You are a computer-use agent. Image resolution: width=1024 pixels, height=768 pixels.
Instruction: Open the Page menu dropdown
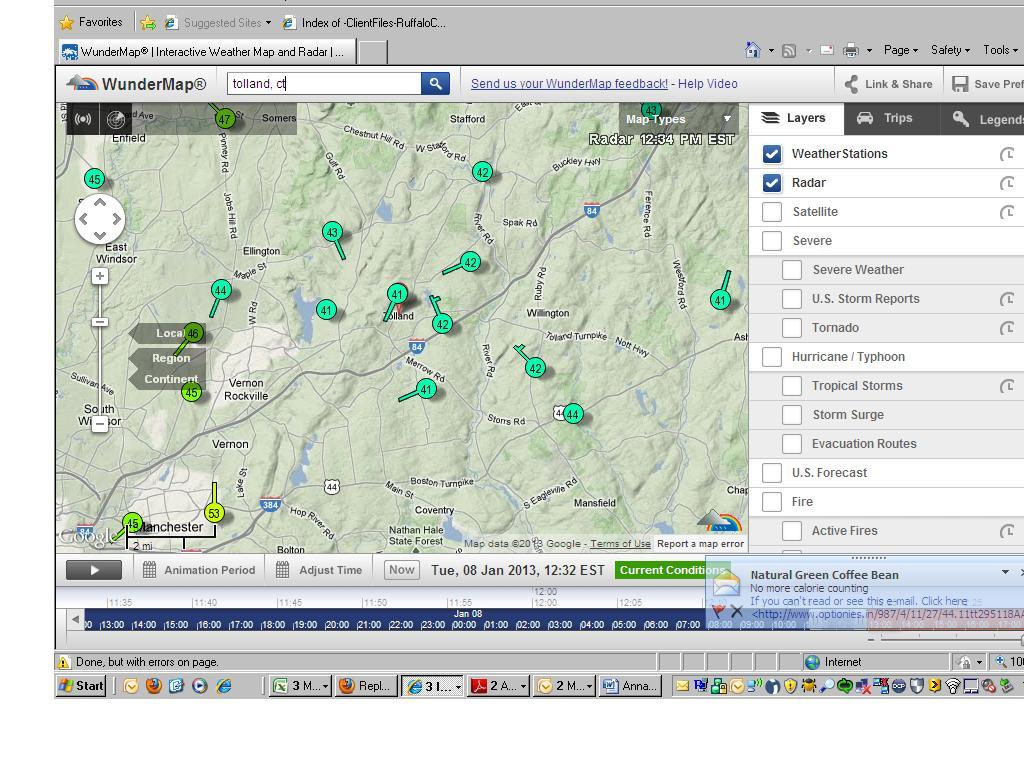tap(901, 50)
